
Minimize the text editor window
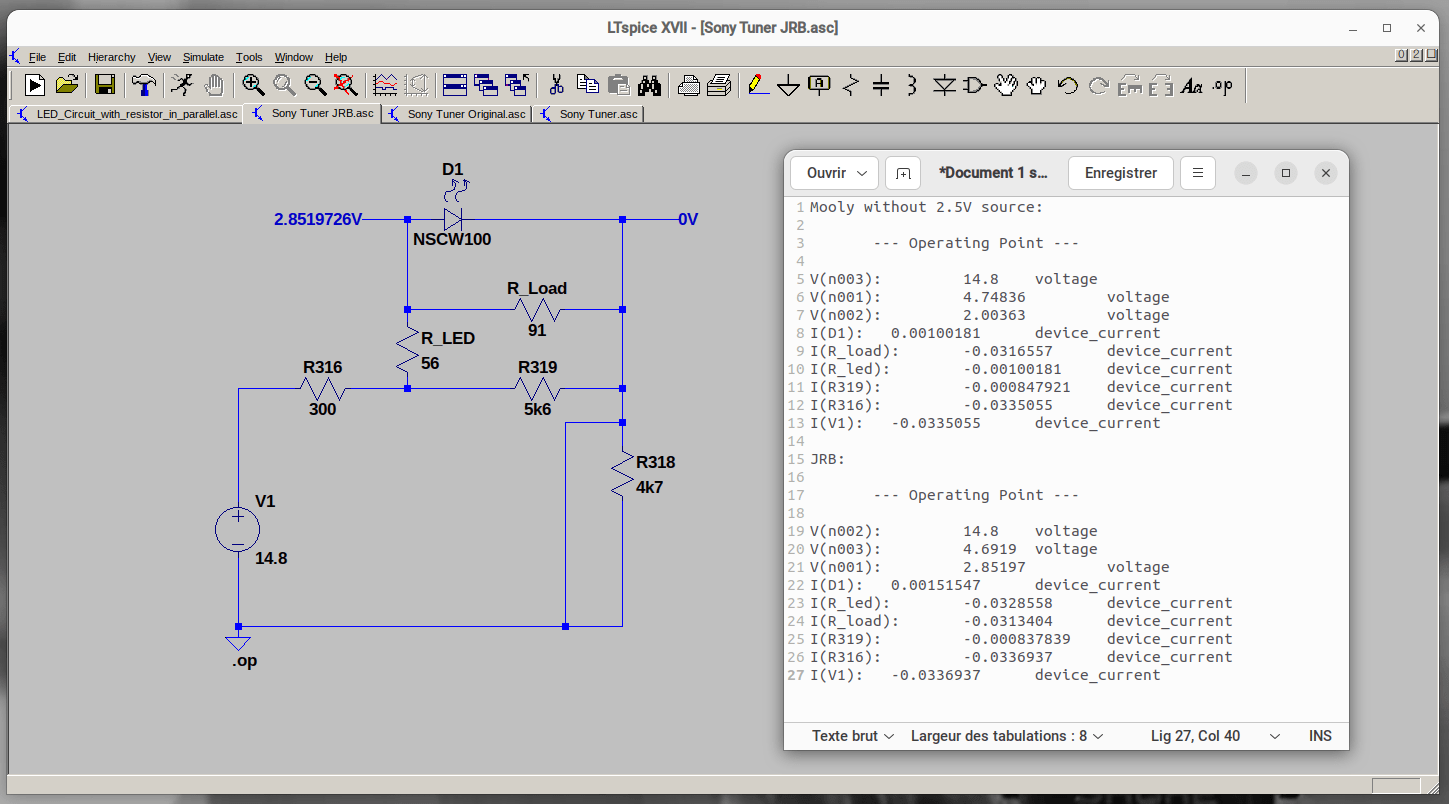click(1245, 173)
